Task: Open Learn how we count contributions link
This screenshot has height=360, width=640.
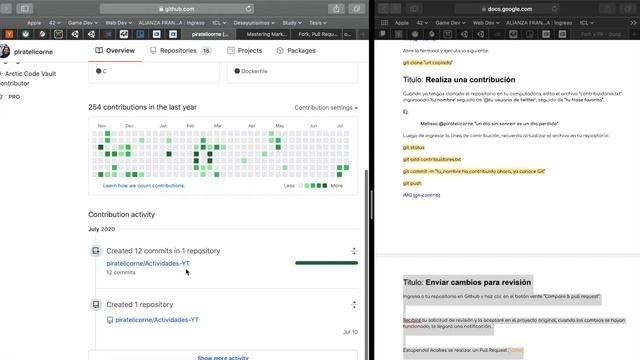Action: click(x=144, y=186)
